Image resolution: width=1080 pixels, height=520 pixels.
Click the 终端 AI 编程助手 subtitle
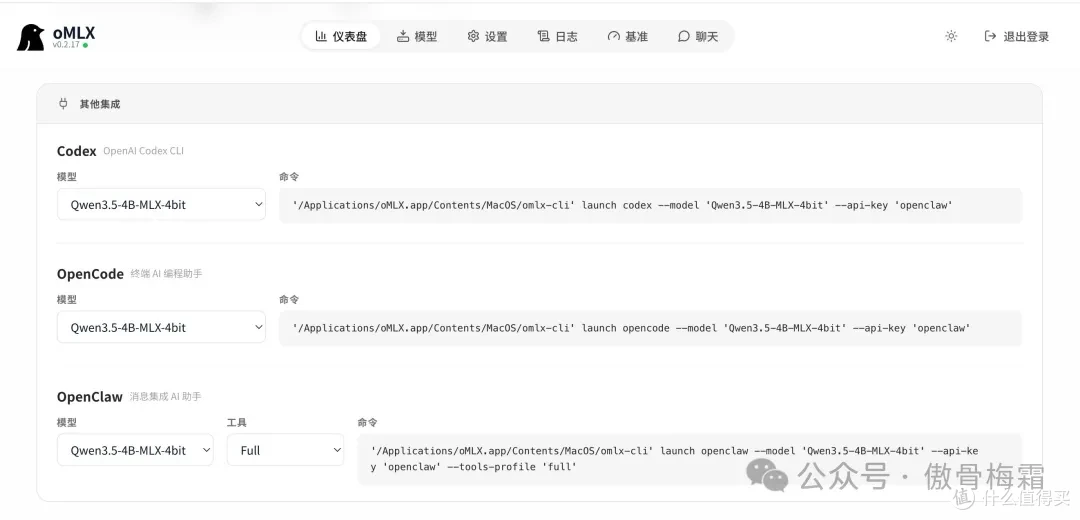pos(167,273)
